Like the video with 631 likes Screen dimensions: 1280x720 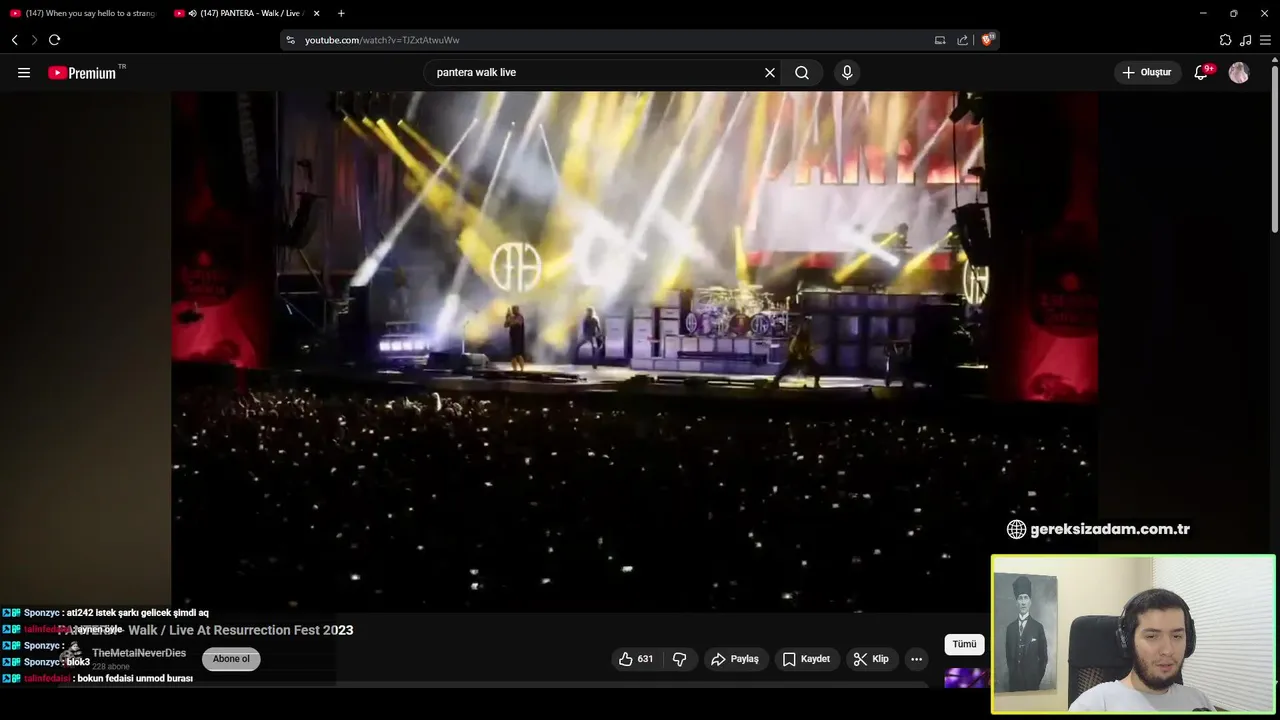[636, 659]
